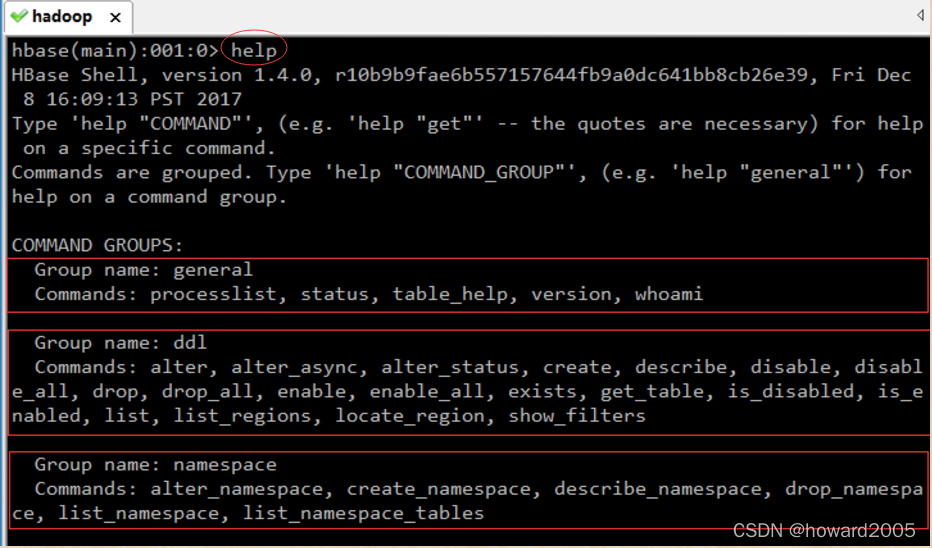The width and height of the screenshot is (932, 548).
Task: Click the 'describe' command in ddl group
Action: (681, 367)
